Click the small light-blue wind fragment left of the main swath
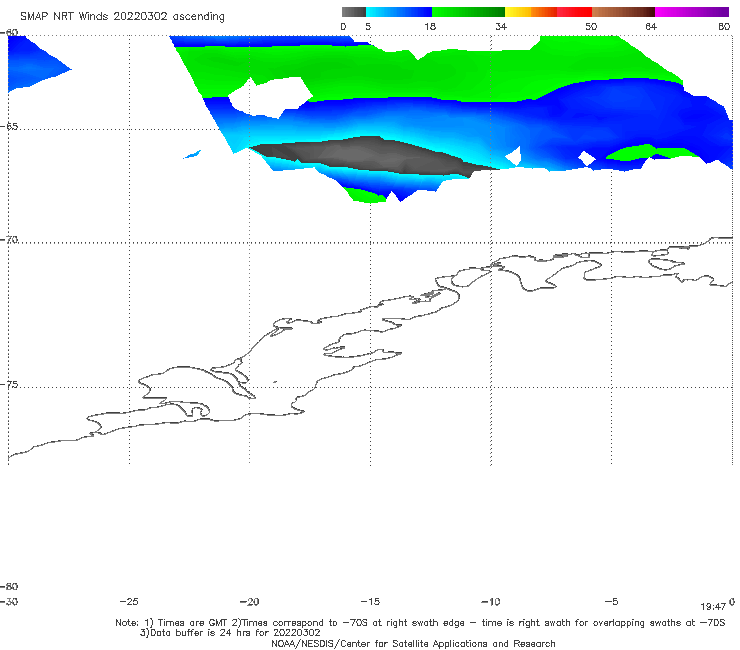Image resolution: width=740 pixels, height=650 pixels. click(x=192, y=154)
